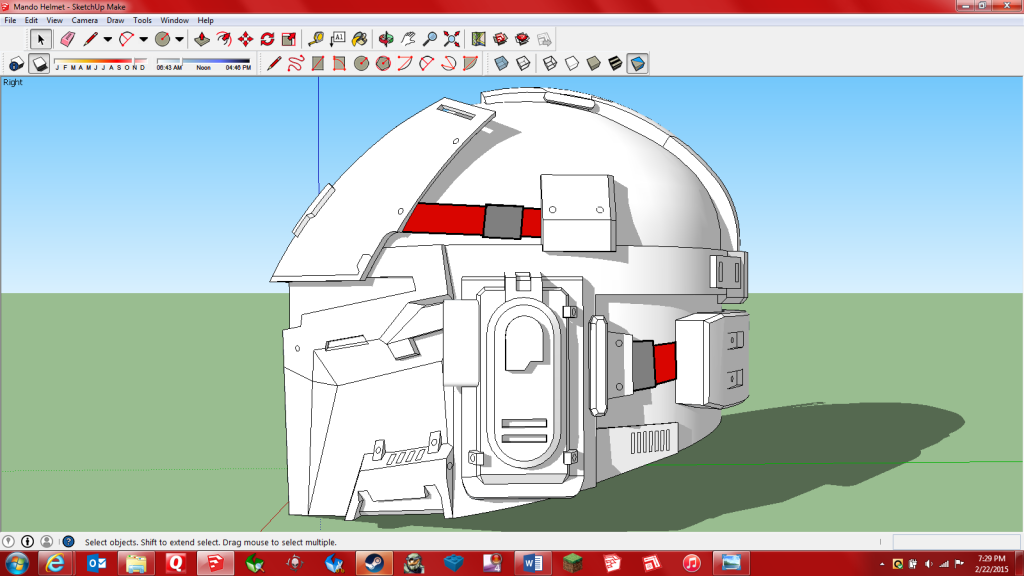Activate the Push/Pull tool
The image size is (1024, 576).
pyautogui.click(x=202, y=40)
